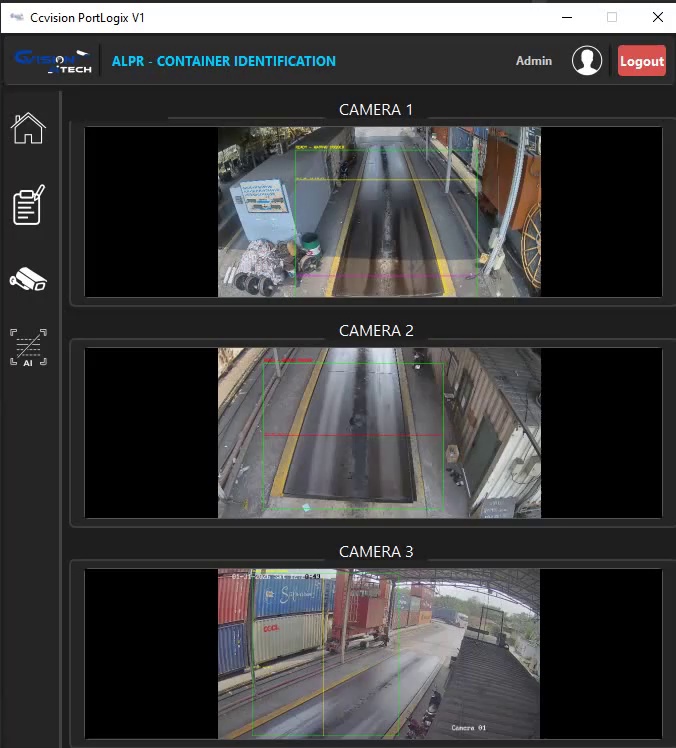Click the Cvision Tech logo
The height and width of the screenshot is (748, 676).
pos(53,62)
